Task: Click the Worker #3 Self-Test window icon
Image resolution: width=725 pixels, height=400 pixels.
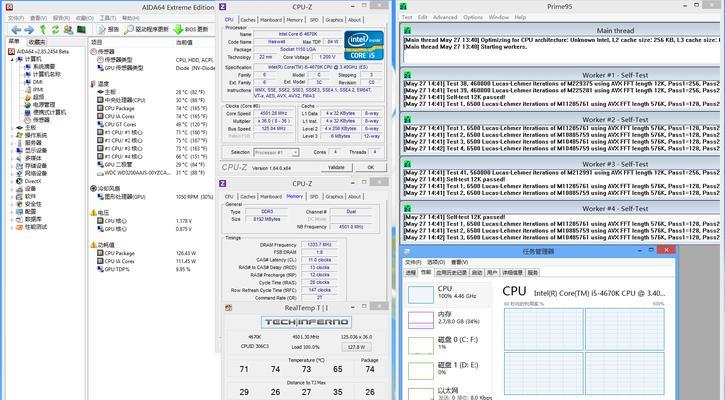Action: tap(407, 164)
